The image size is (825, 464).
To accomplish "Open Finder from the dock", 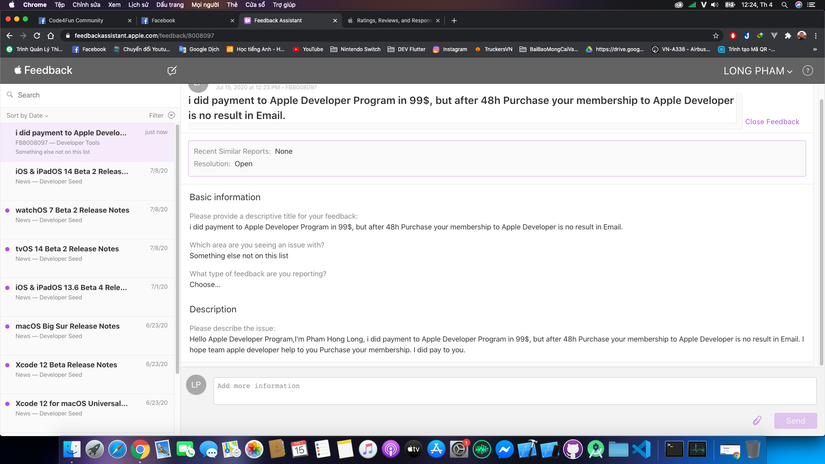I will click(x=72, y=449).
